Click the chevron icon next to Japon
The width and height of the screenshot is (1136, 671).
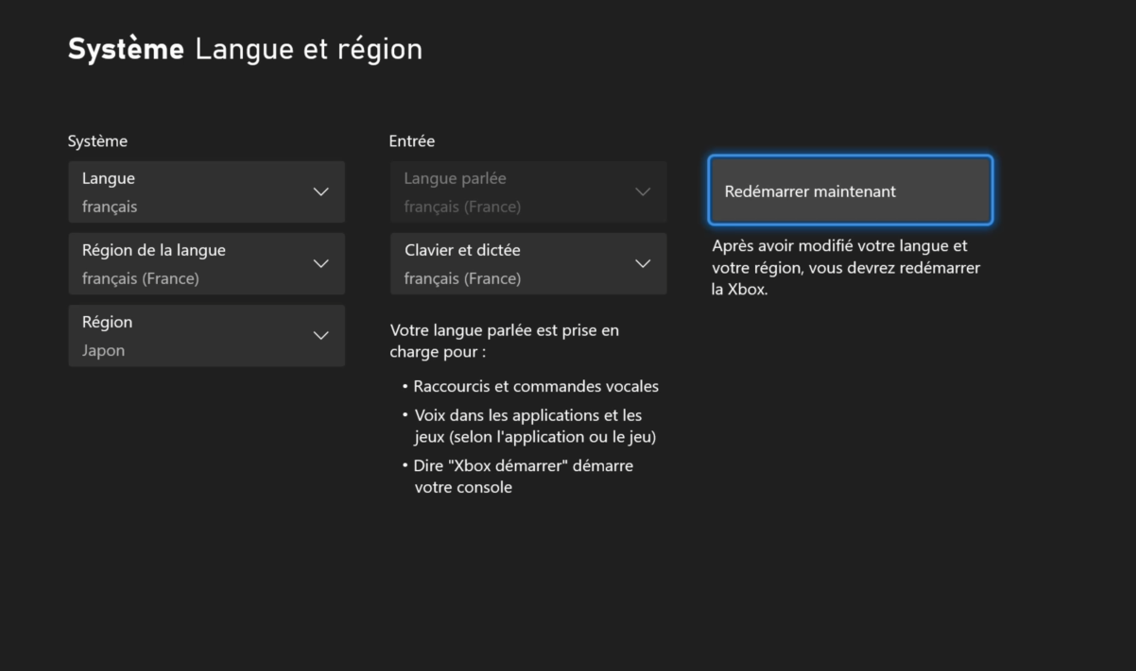(x=321, y=336)
